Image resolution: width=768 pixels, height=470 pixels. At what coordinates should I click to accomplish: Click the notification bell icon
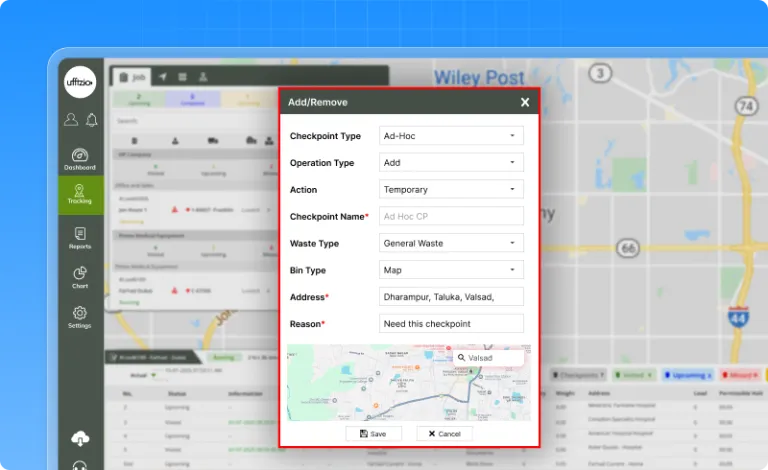coord(92,120)
